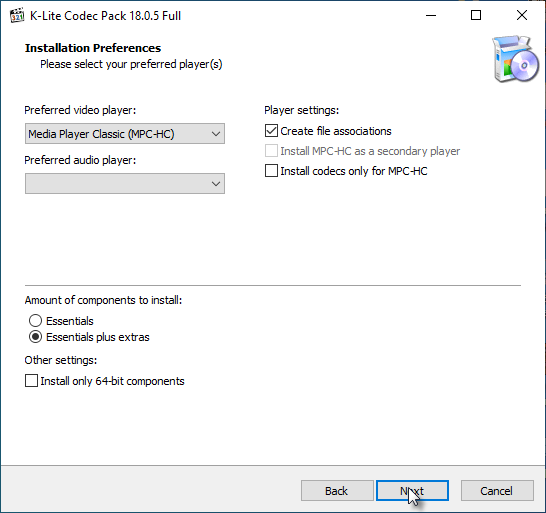Maximize the installer window
This screenshot has width=546, height=513.
point(476,15)
